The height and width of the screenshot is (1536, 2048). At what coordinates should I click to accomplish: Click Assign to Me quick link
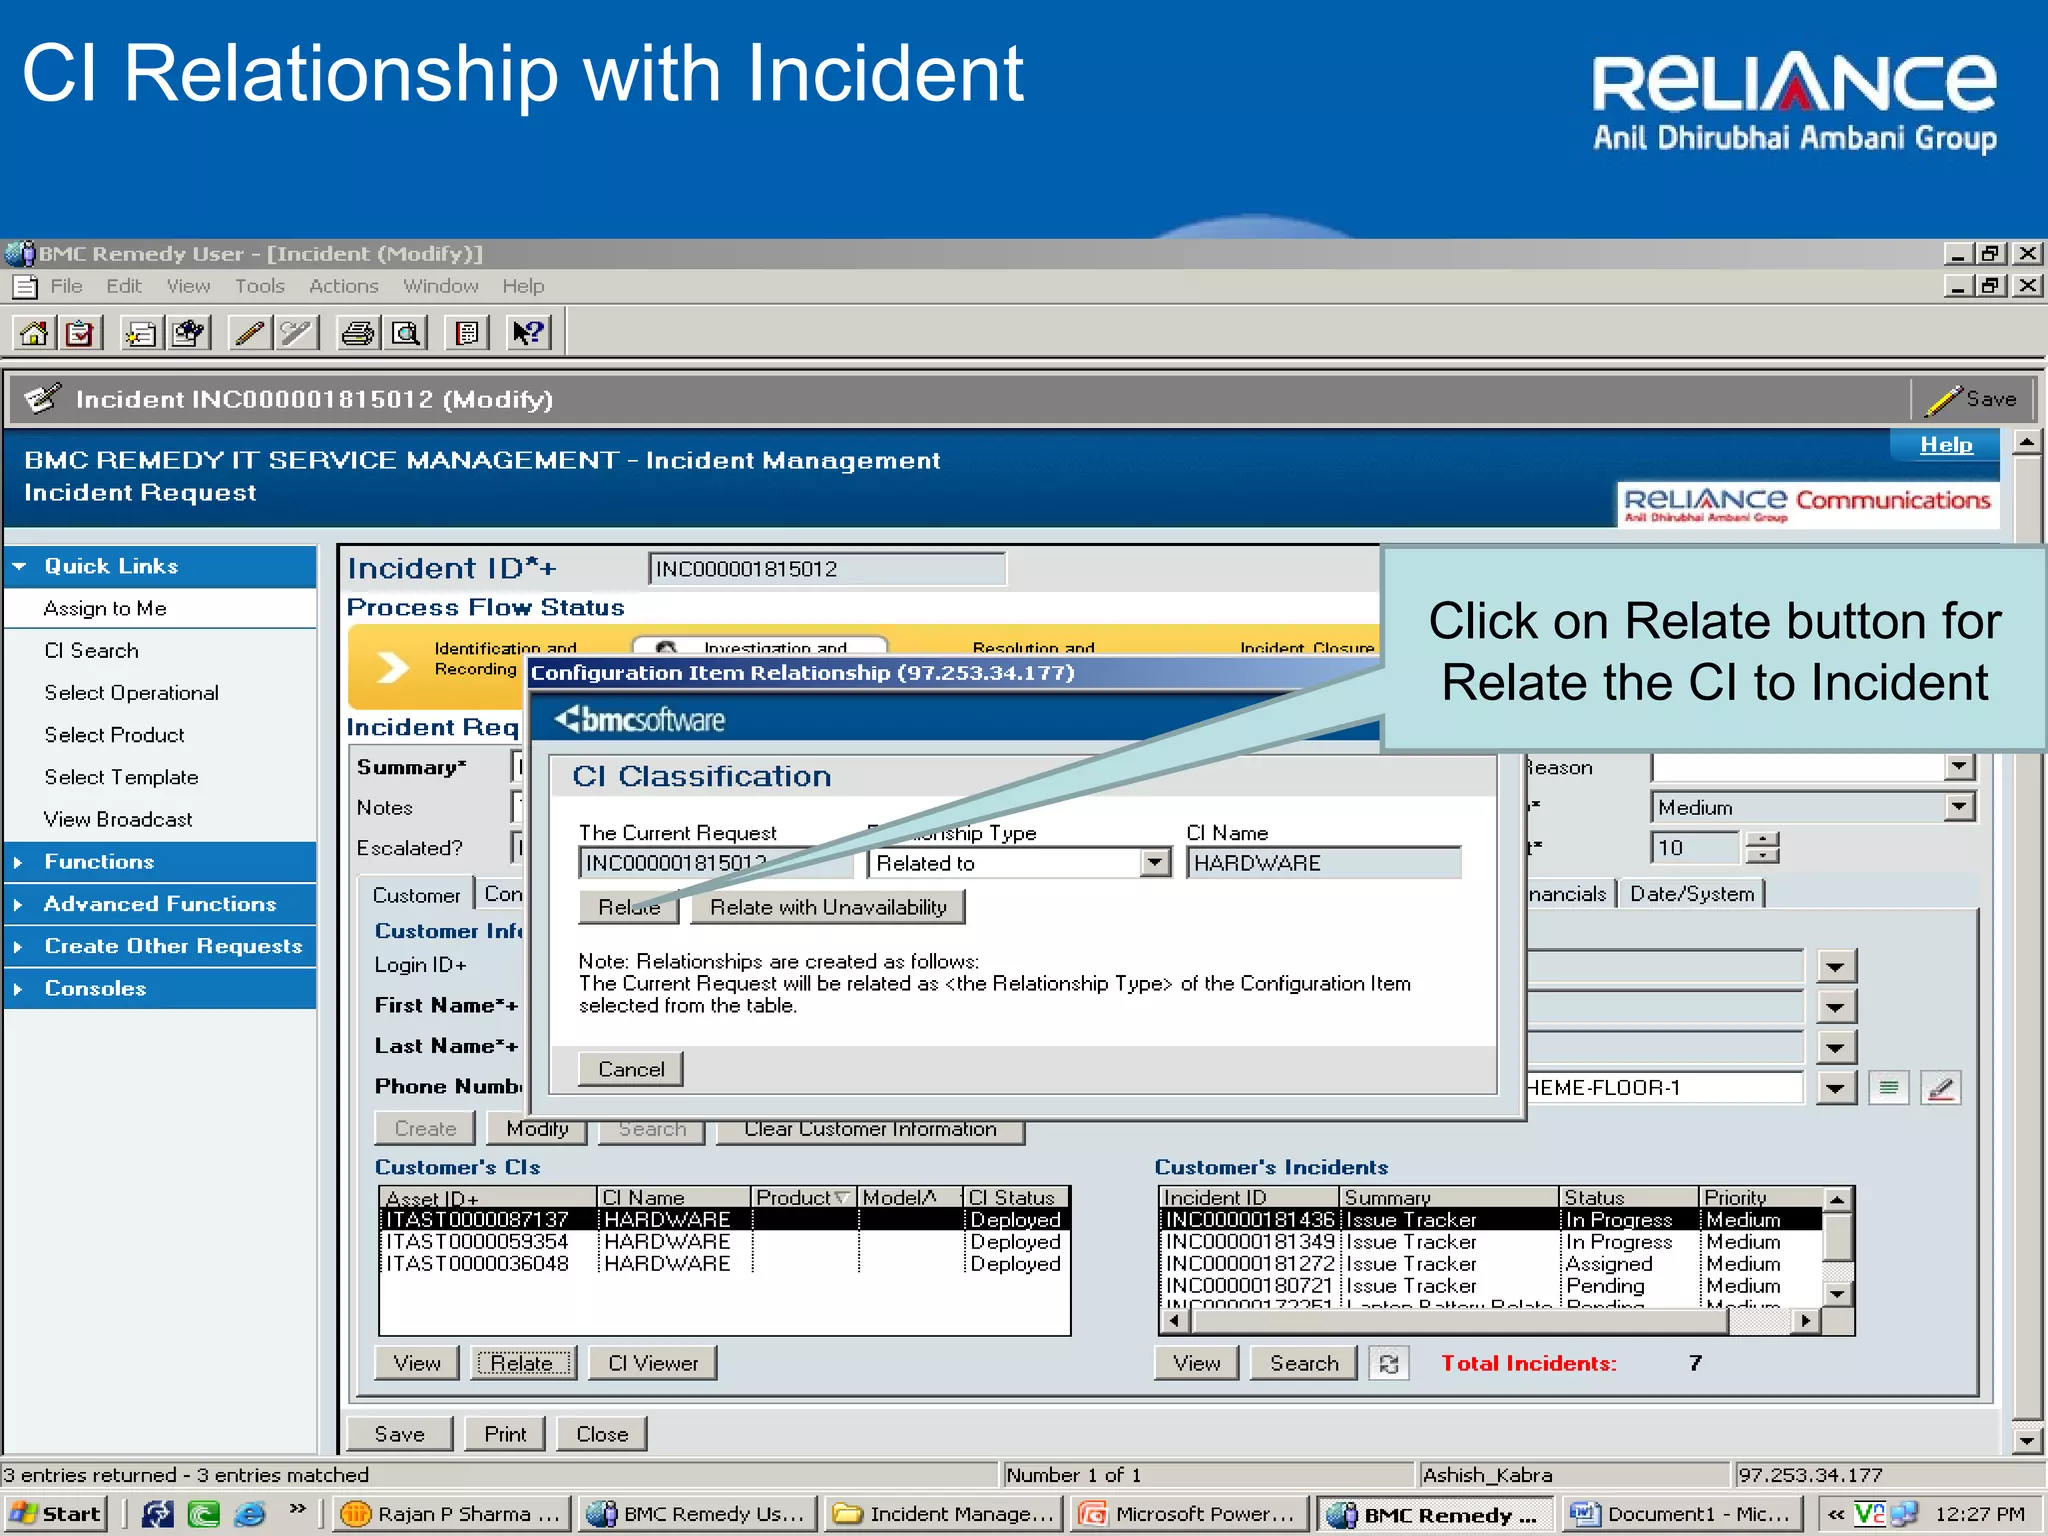pos(105,608)
